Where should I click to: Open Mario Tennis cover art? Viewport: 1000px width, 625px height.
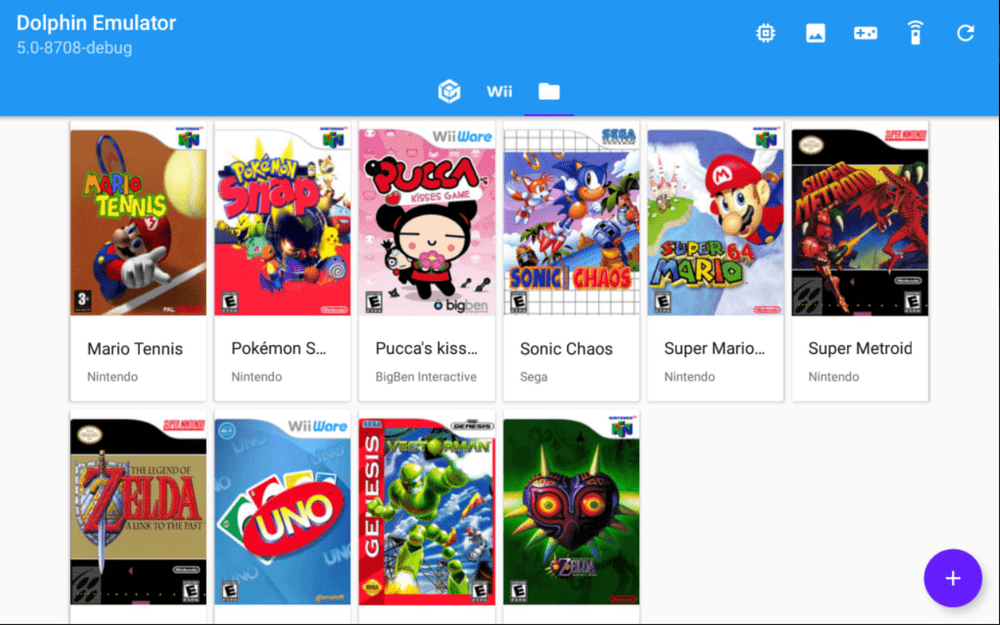tap(138, 221)
